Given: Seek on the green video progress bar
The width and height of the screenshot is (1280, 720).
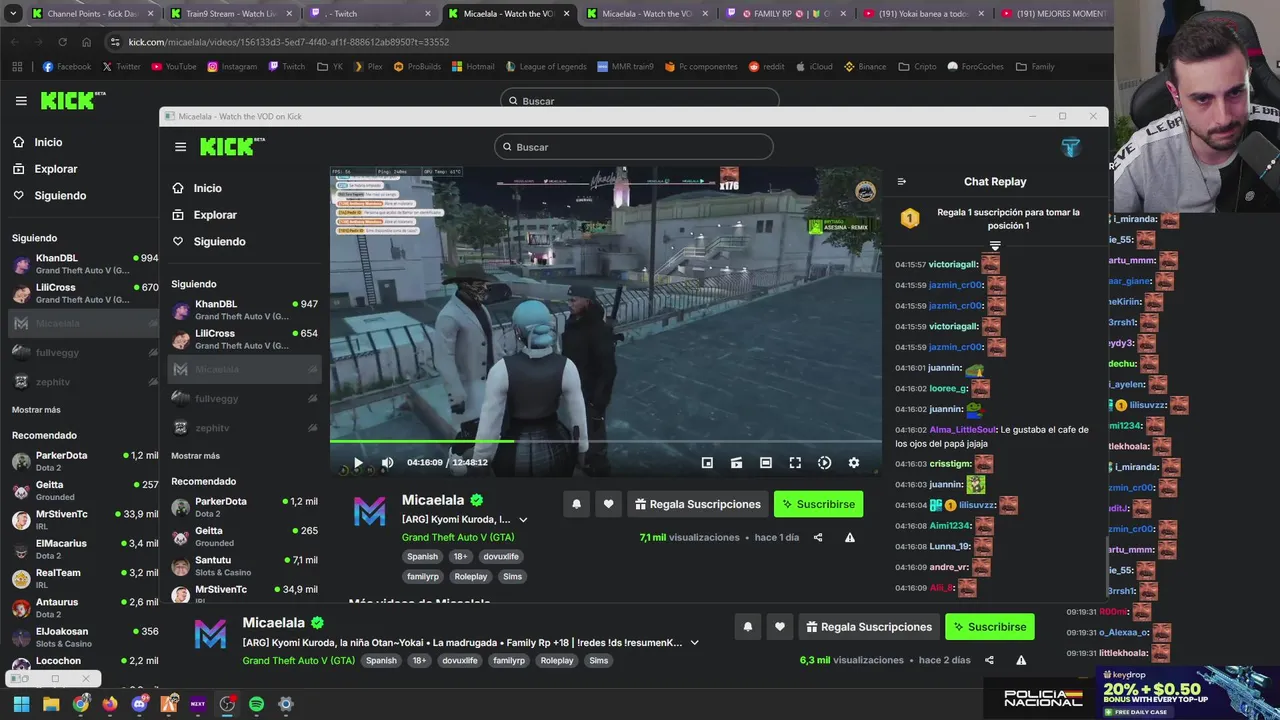Looking at the screenshot, I should point(605,441).
